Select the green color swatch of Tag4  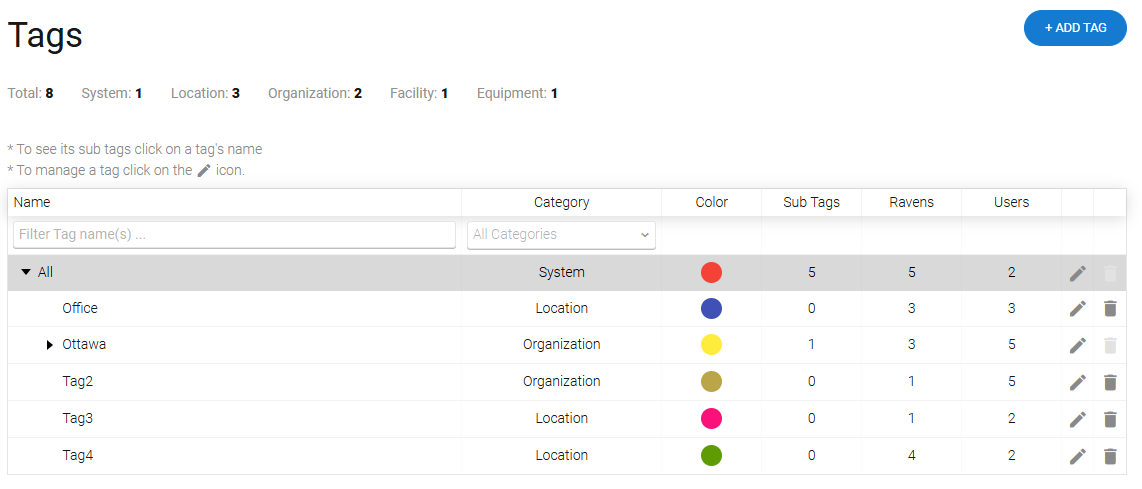point(711,455)
